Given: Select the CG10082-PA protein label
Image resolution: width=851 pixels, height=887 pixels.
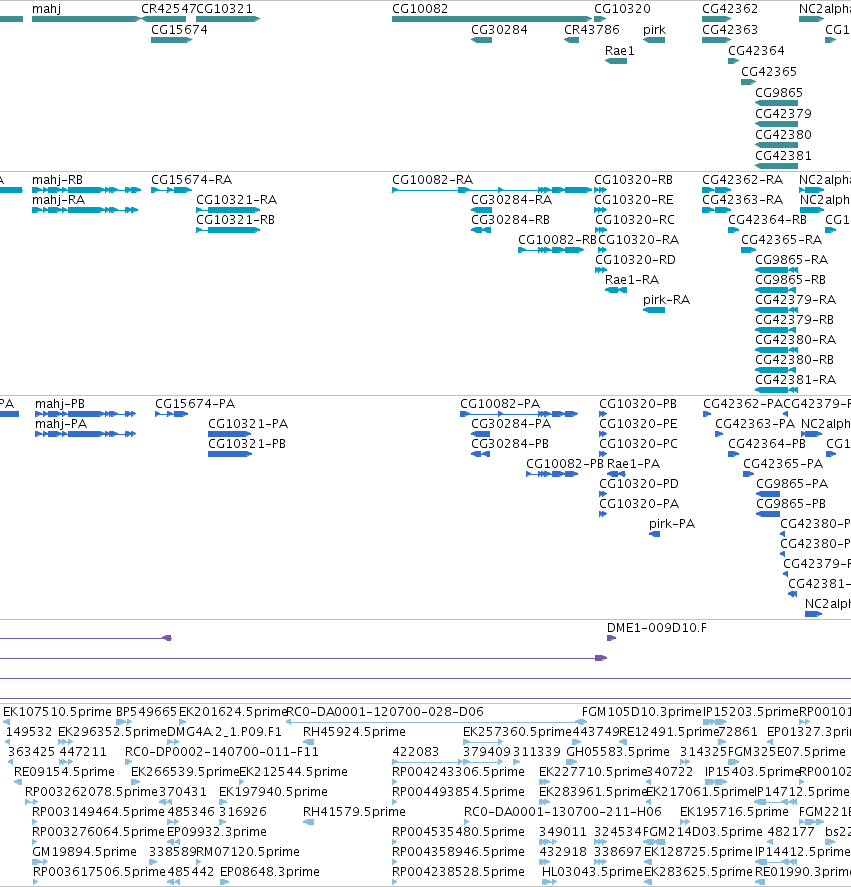Looking at the screenshot, I should point(500,404).
